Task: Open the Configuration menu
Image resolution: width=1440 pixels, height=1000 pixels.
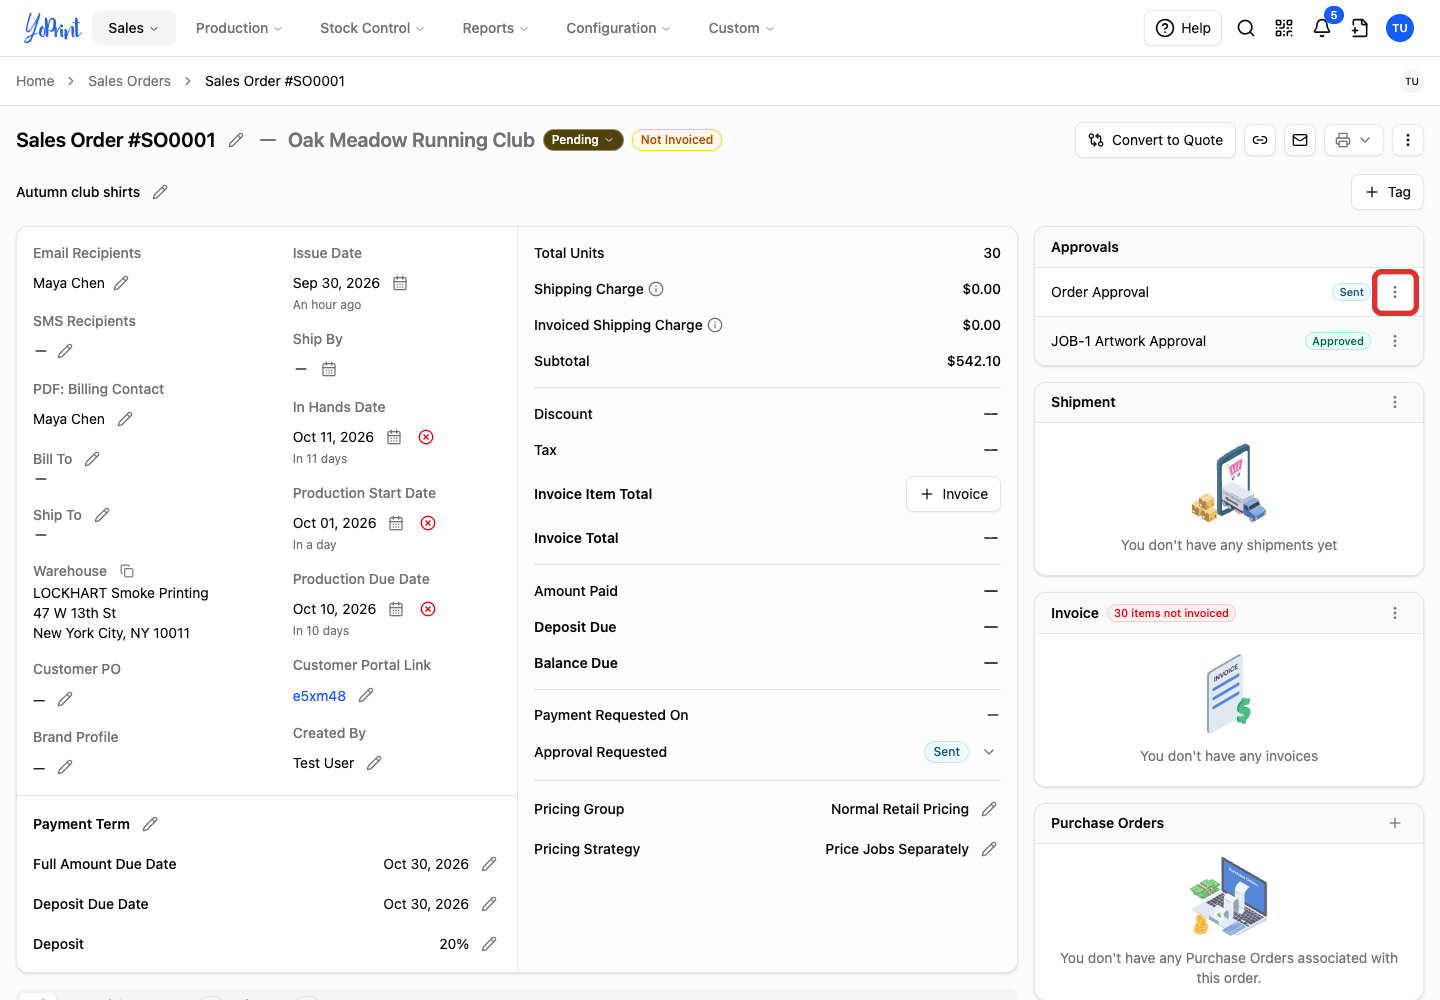Action: (618, 28)
